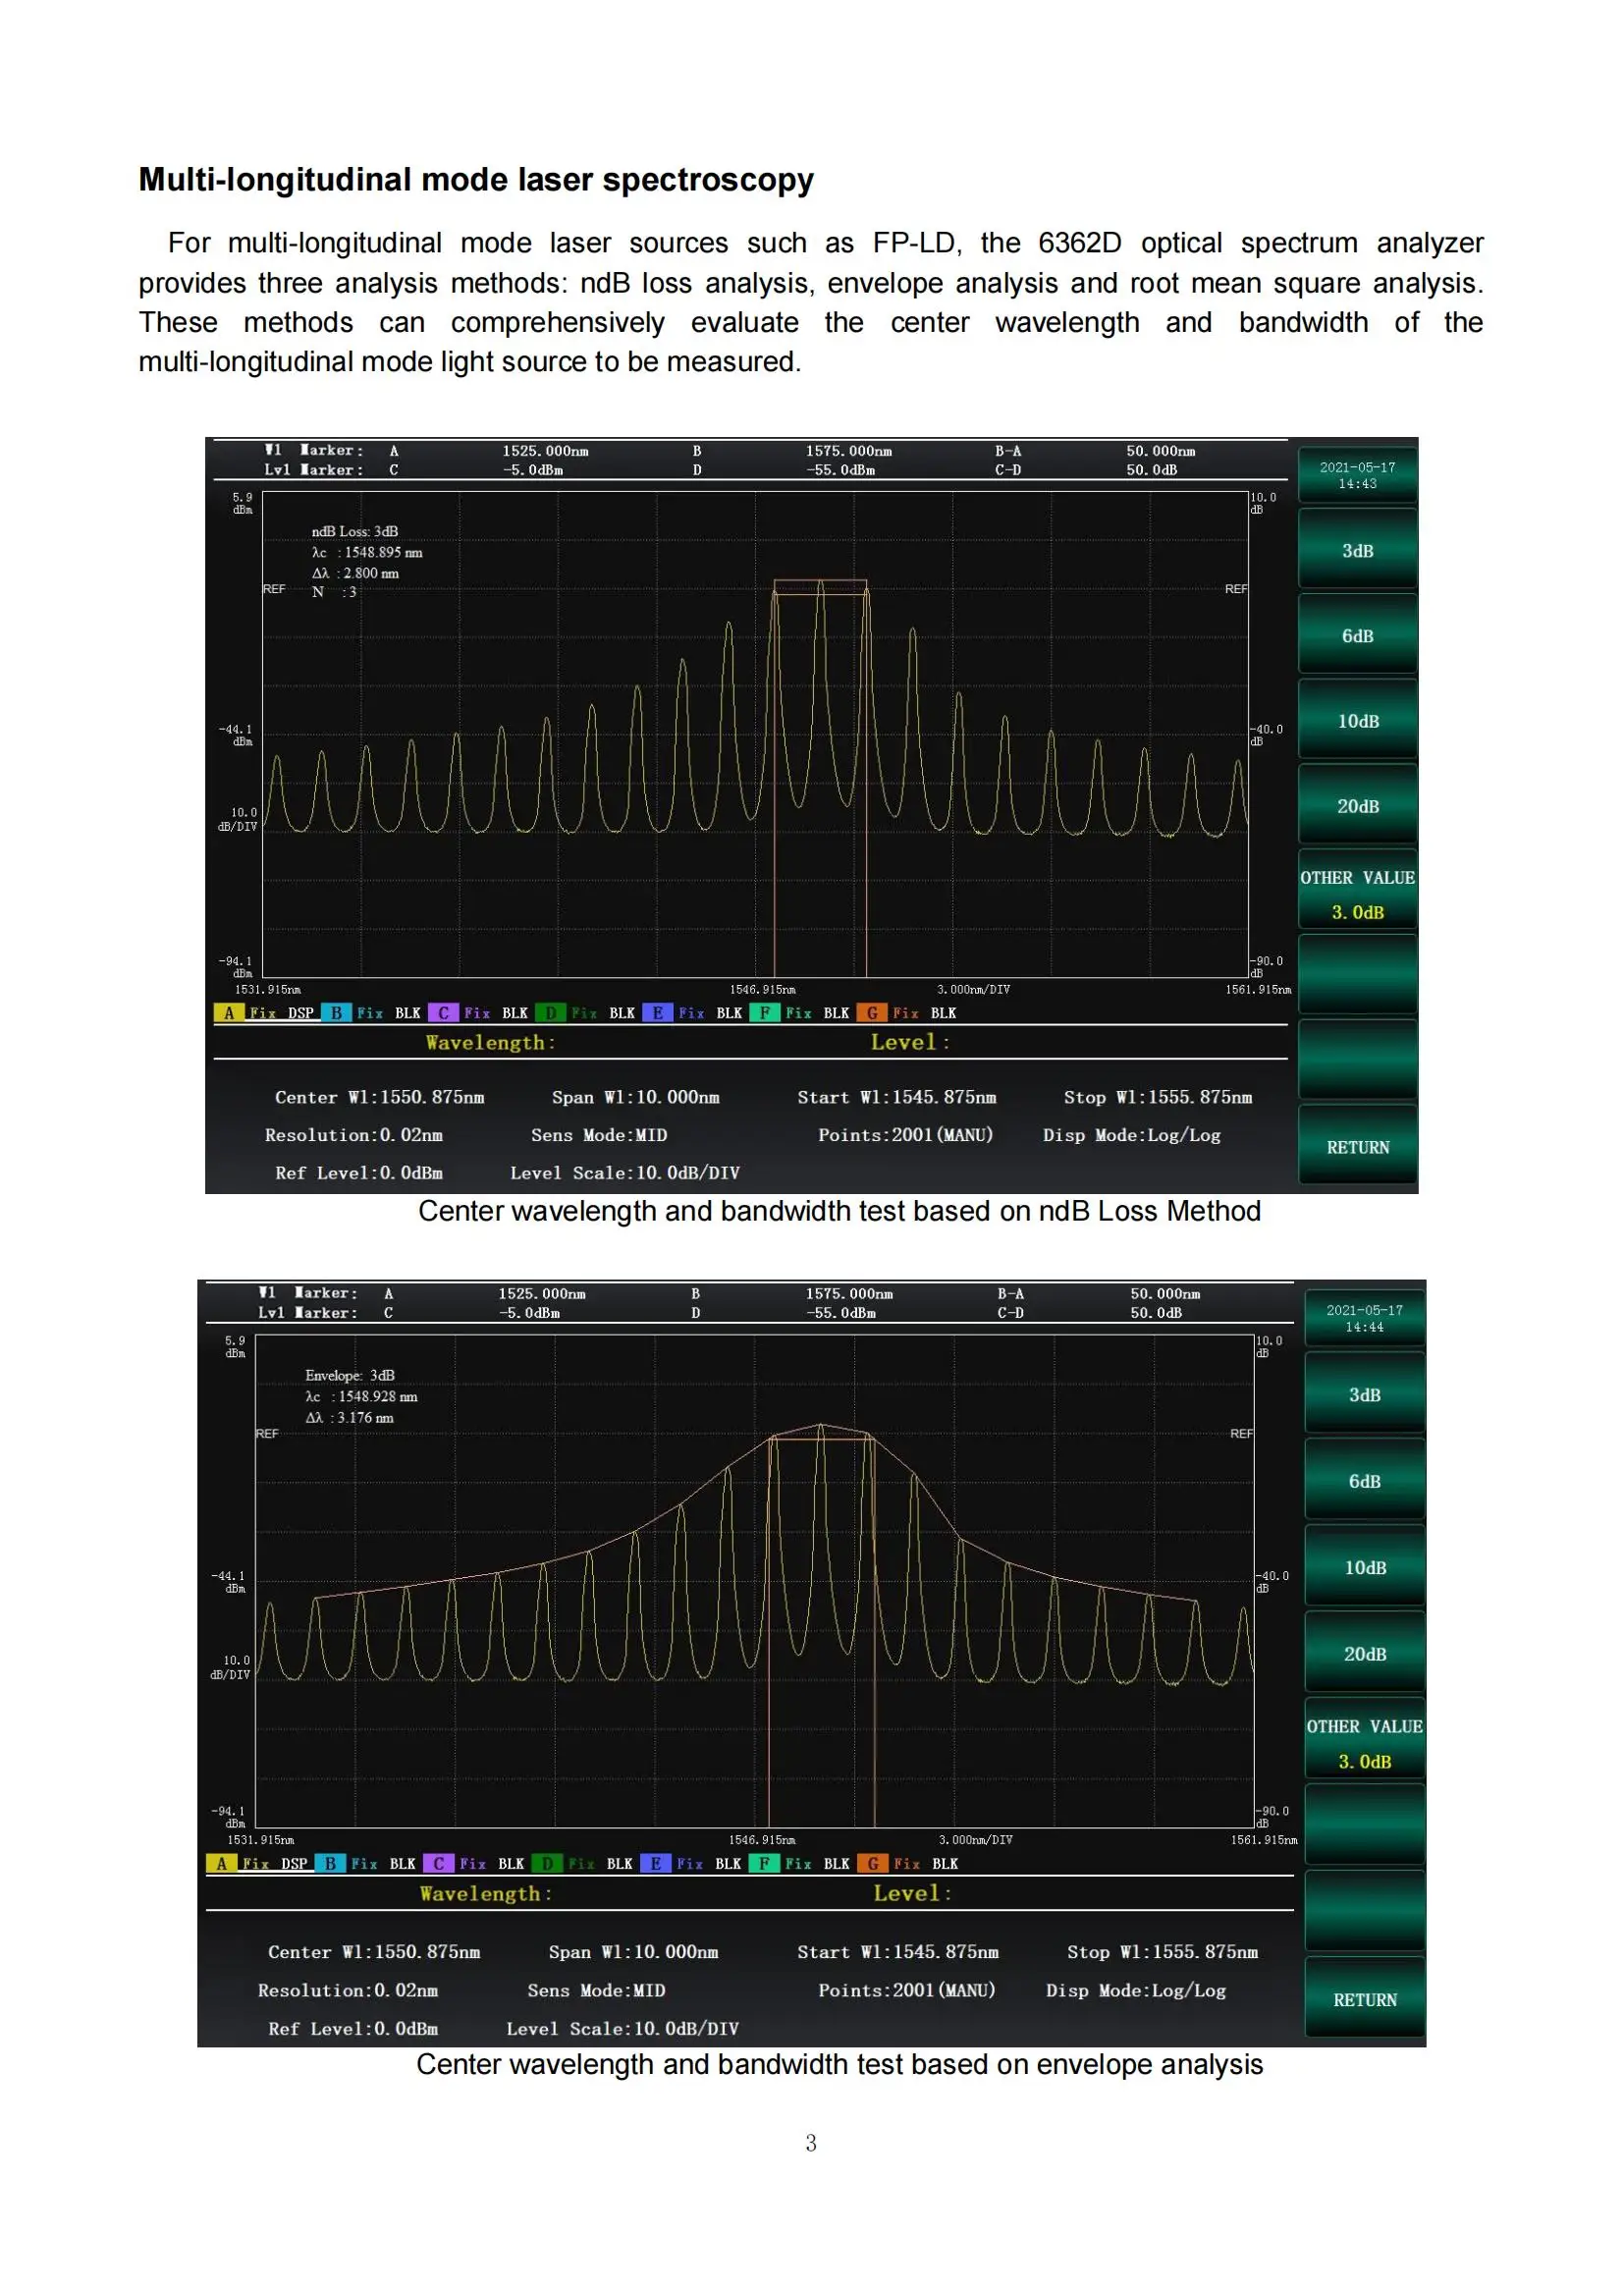Select orange trace G icon in ndB Loss screen
Viewport: 1624px width, 2289px height.
872,1012
